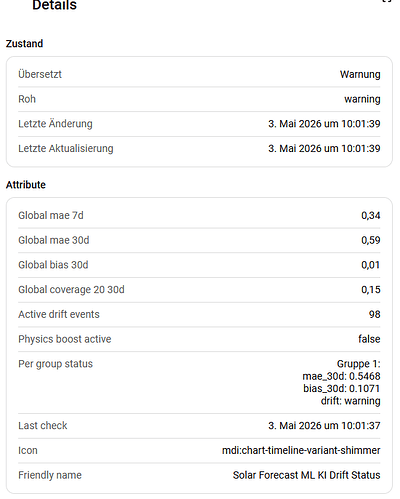This screenshot has height=499, width=400.
Task: Select the Letzte Änderung timestamp
Action: 324,124
